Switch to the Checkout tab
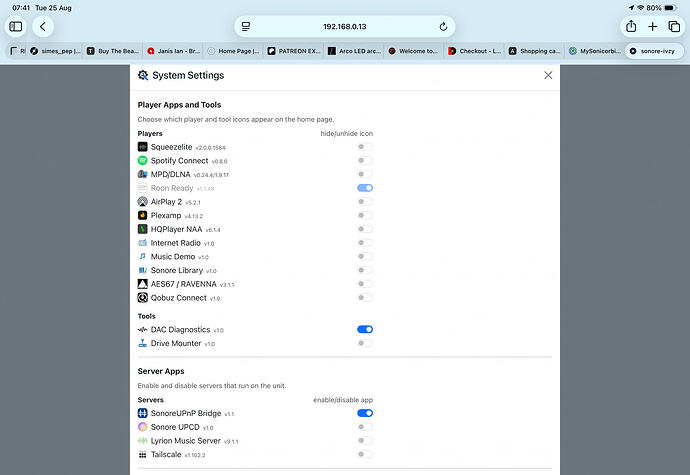 [x=474, y=51]
